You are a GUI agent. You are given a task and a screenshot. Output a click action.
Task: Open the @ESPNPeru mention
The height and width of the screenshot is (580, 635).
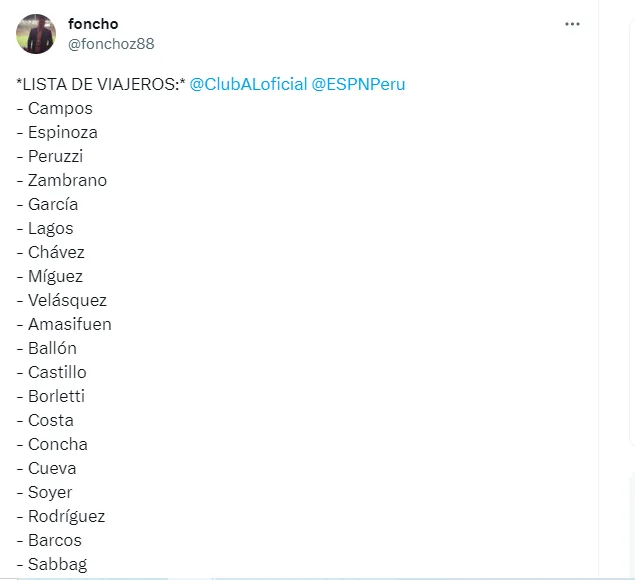pos(359,84)
